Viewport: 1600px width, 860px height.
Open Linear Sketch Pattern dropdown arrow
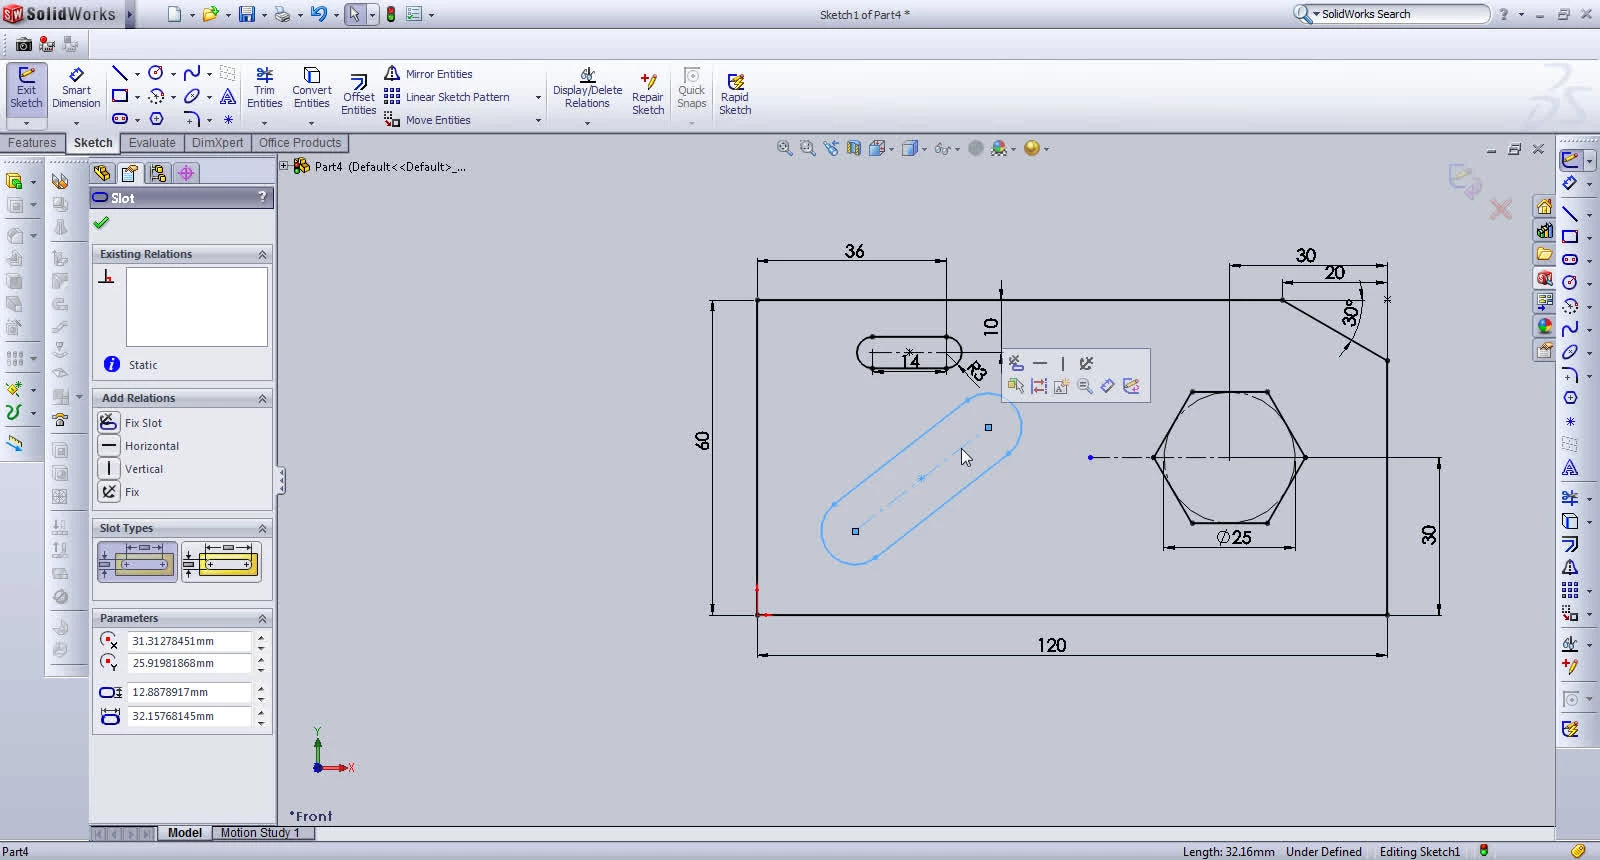pos(538,97)
